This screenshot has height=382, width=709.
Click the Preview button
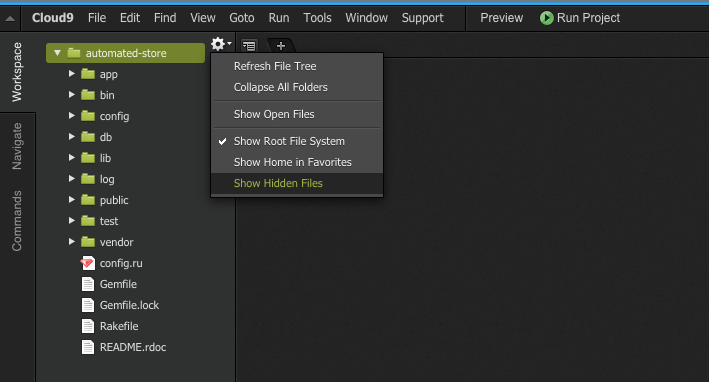click(x=501, y=18)
